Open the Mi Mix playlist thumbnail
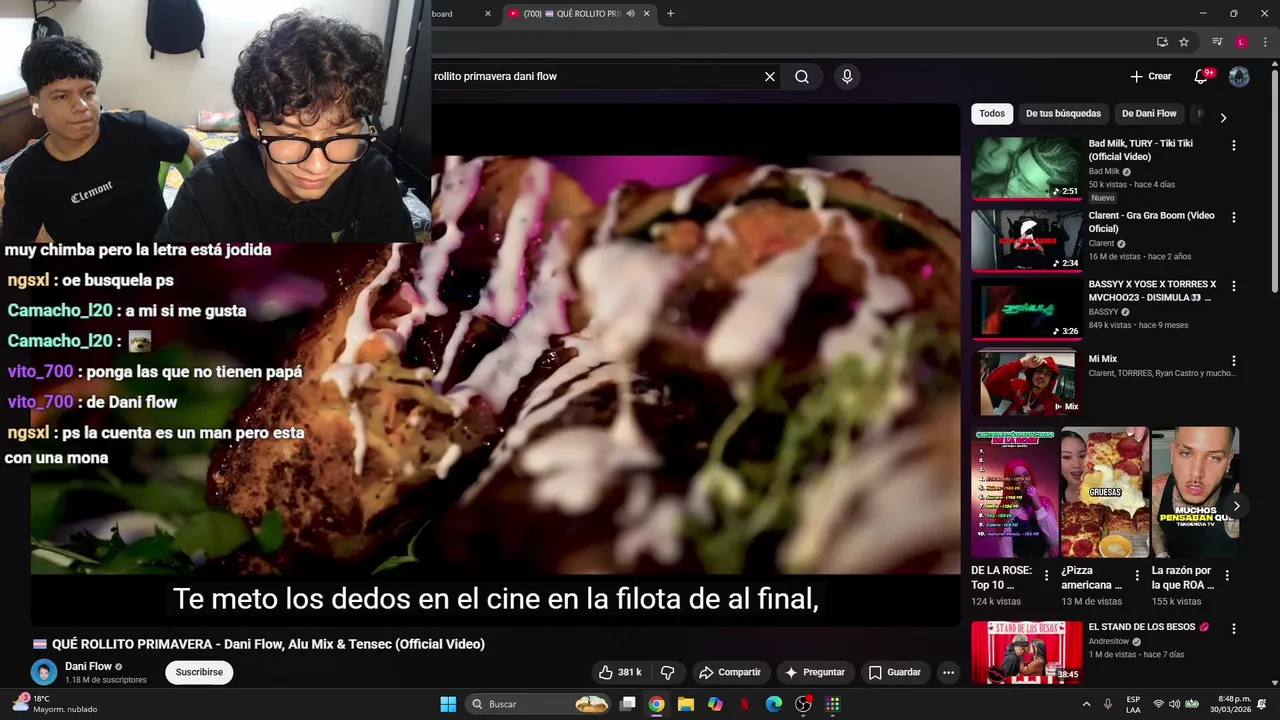The height and width of the screenshot is (720, 1280). [x=1027, y=383]
